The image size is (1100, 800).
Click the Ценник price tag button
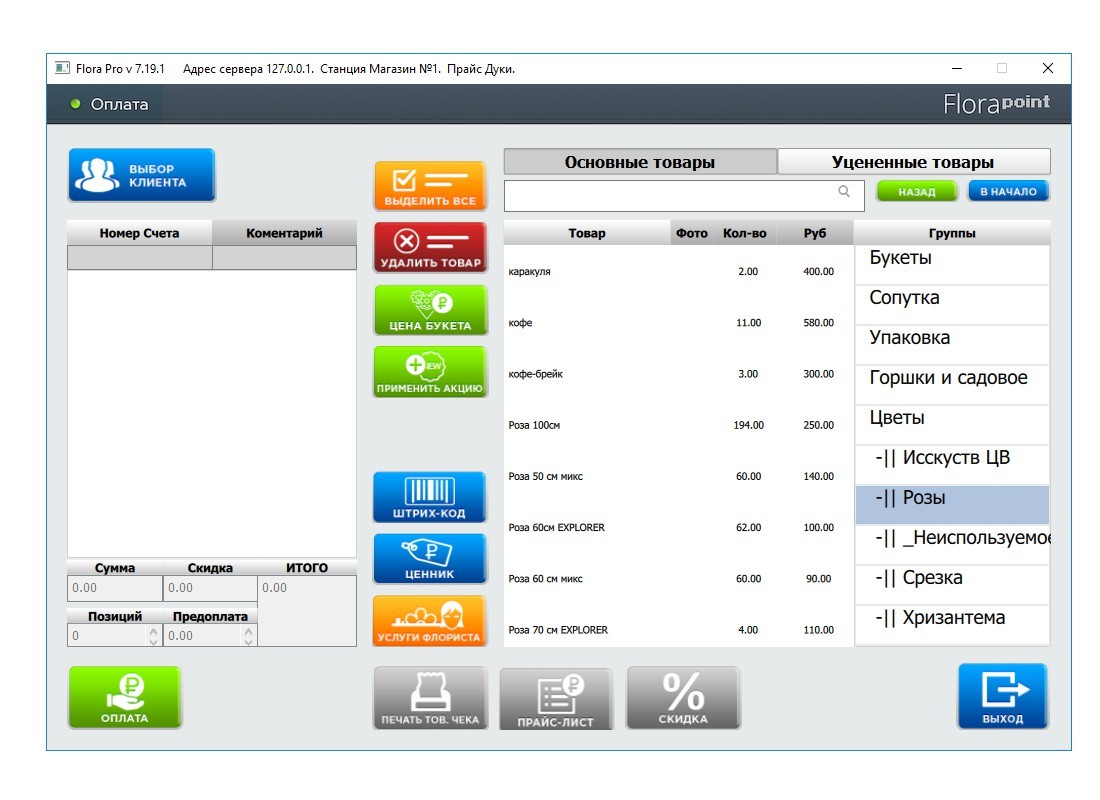[430, 558]
